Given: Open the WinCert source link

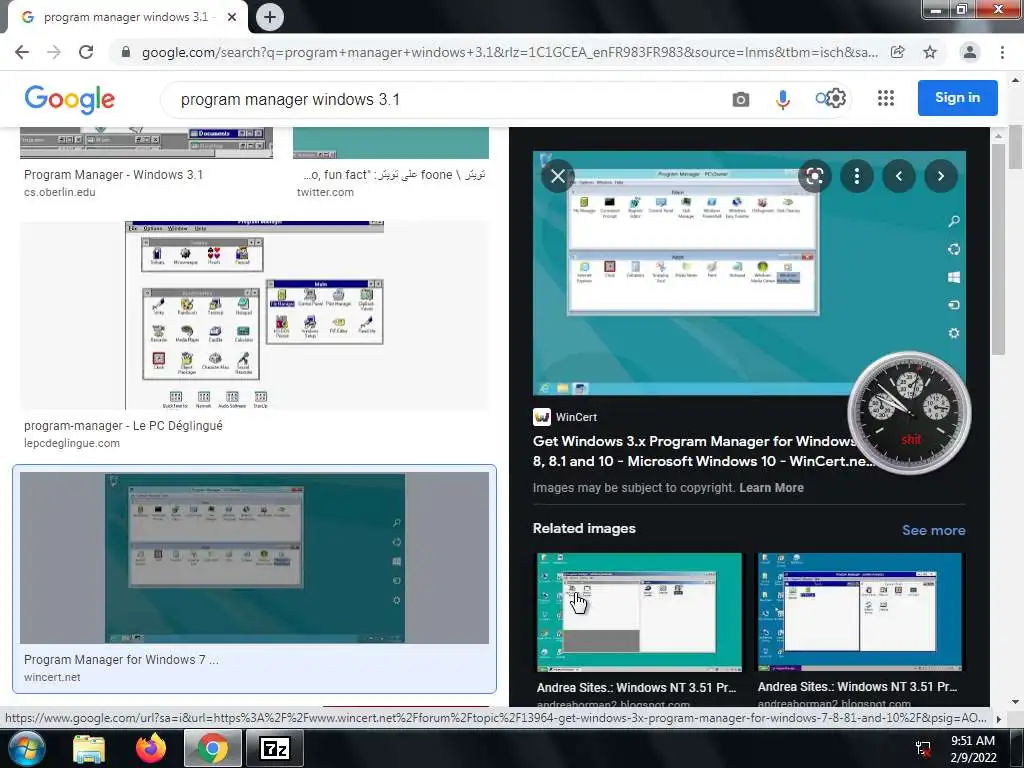Looking at the screenshot, I should (566, 417).
